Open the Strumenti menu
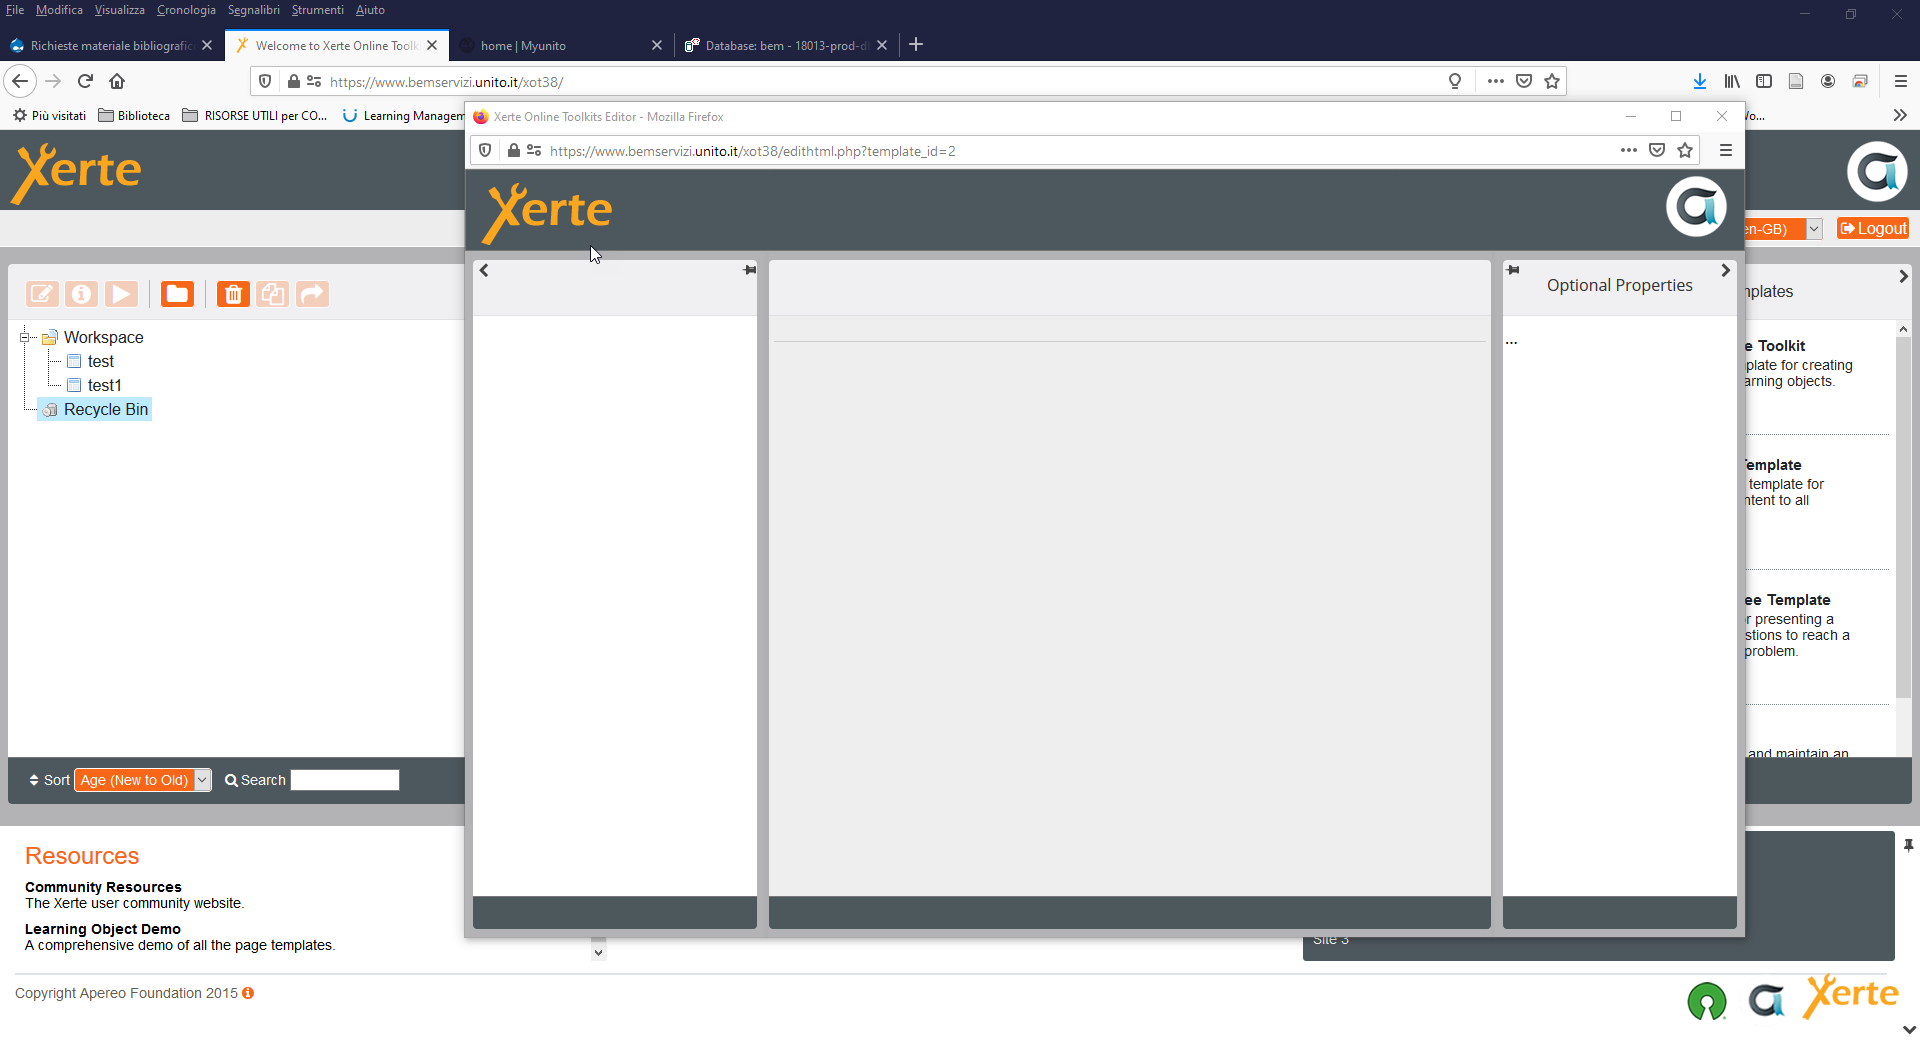The width and height of the screenshot is (1920, 1040). [x=317, y=10]
